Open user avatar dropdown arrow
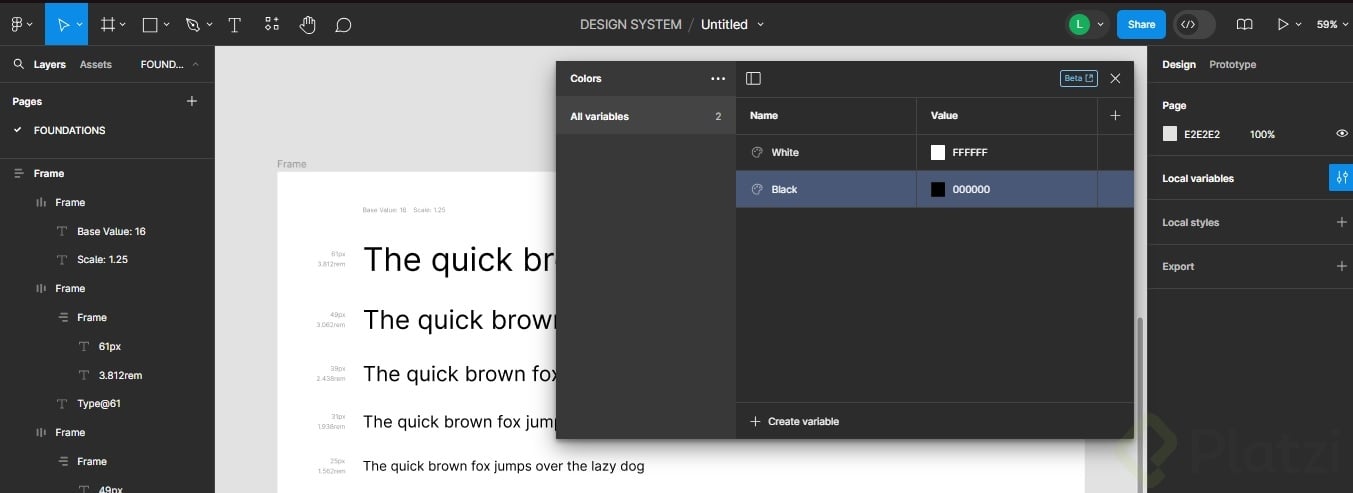This screenshot has width=1353, height=493. pyautogui.click(x=1101, y=24)
